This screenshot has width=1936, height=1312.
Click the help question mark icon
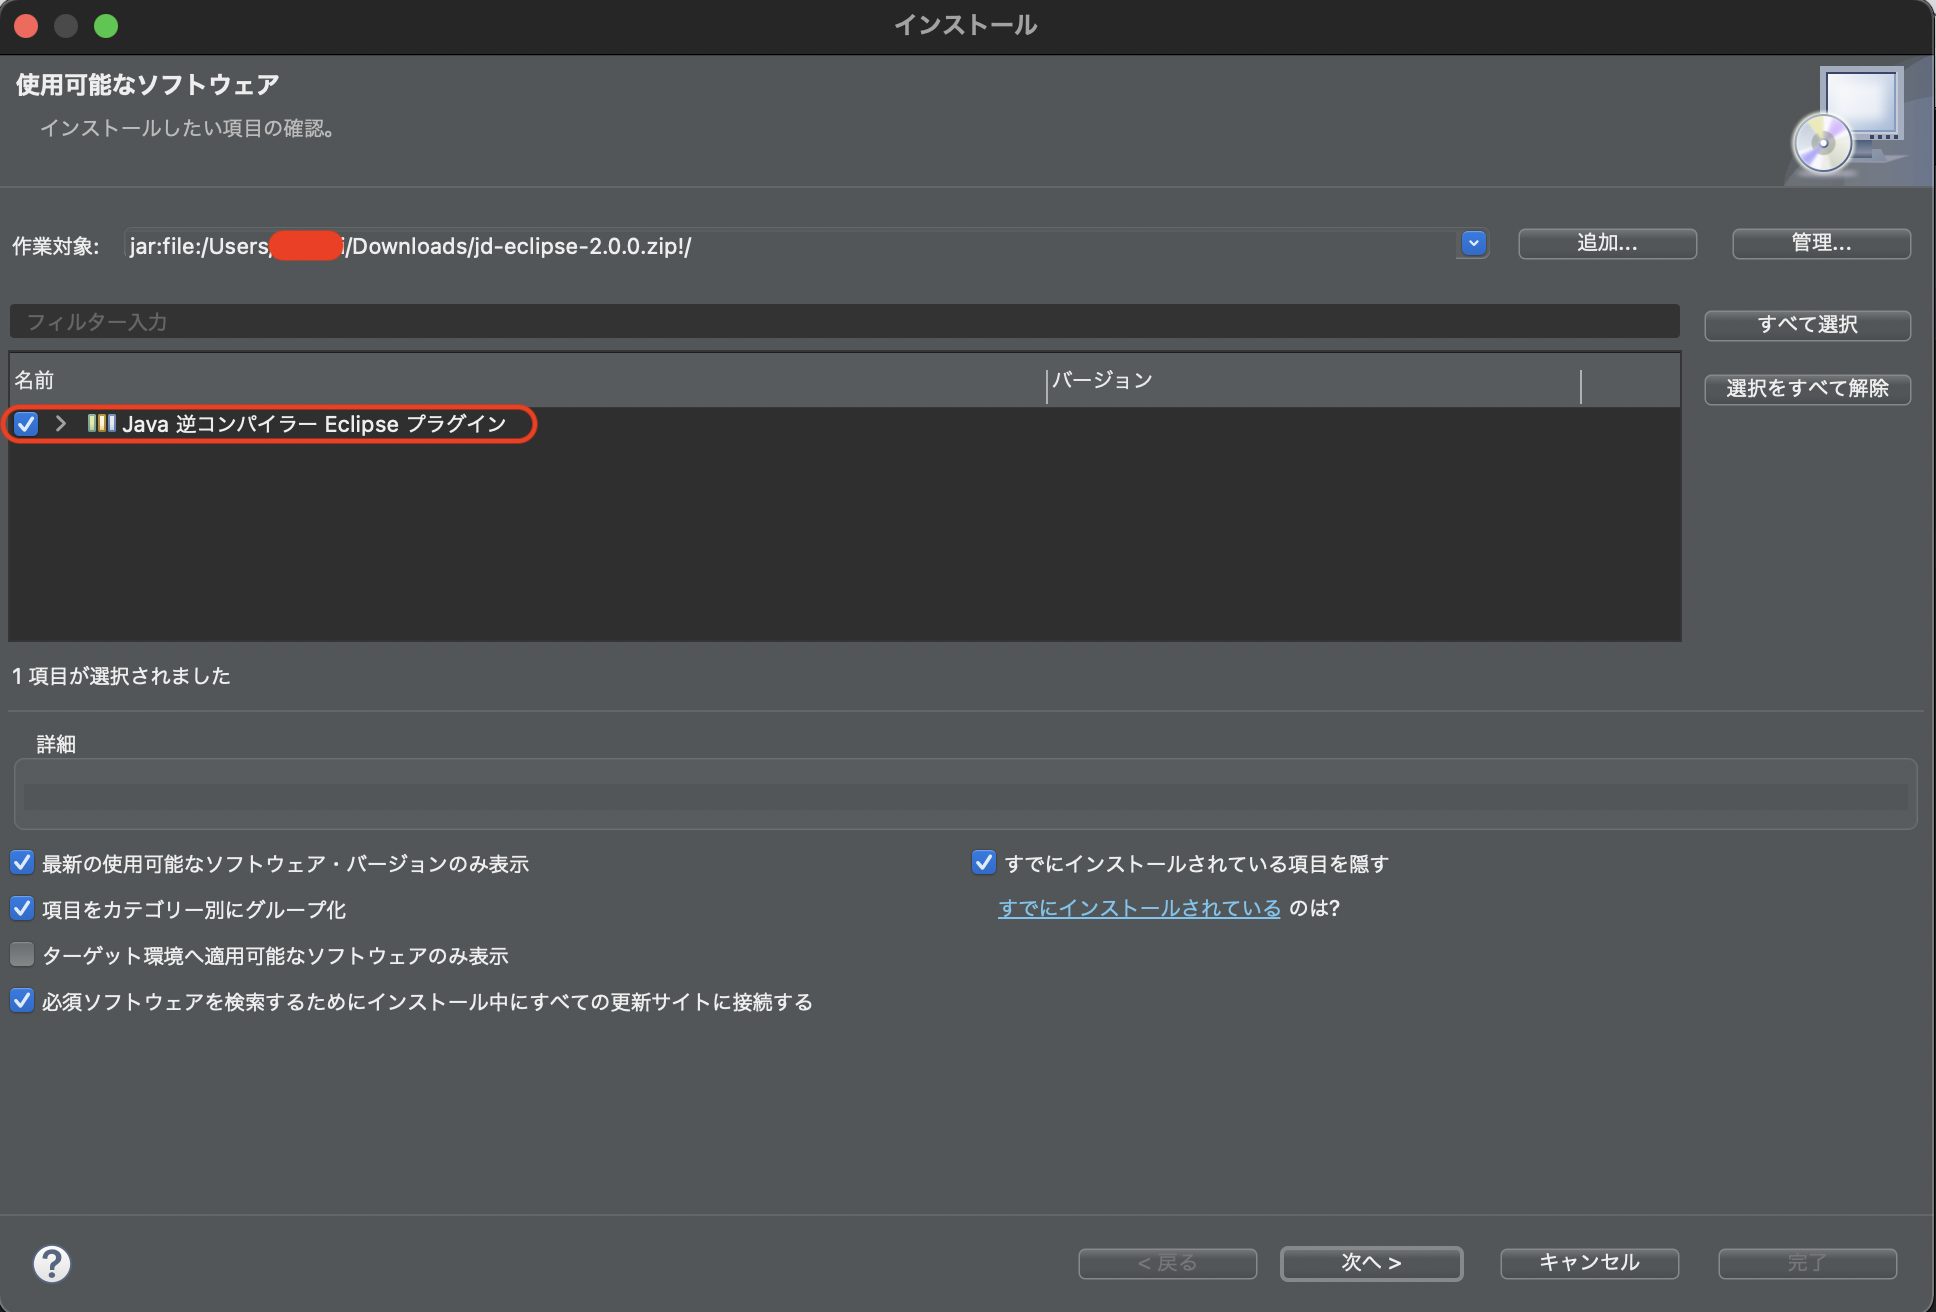tap(52, 1264)
